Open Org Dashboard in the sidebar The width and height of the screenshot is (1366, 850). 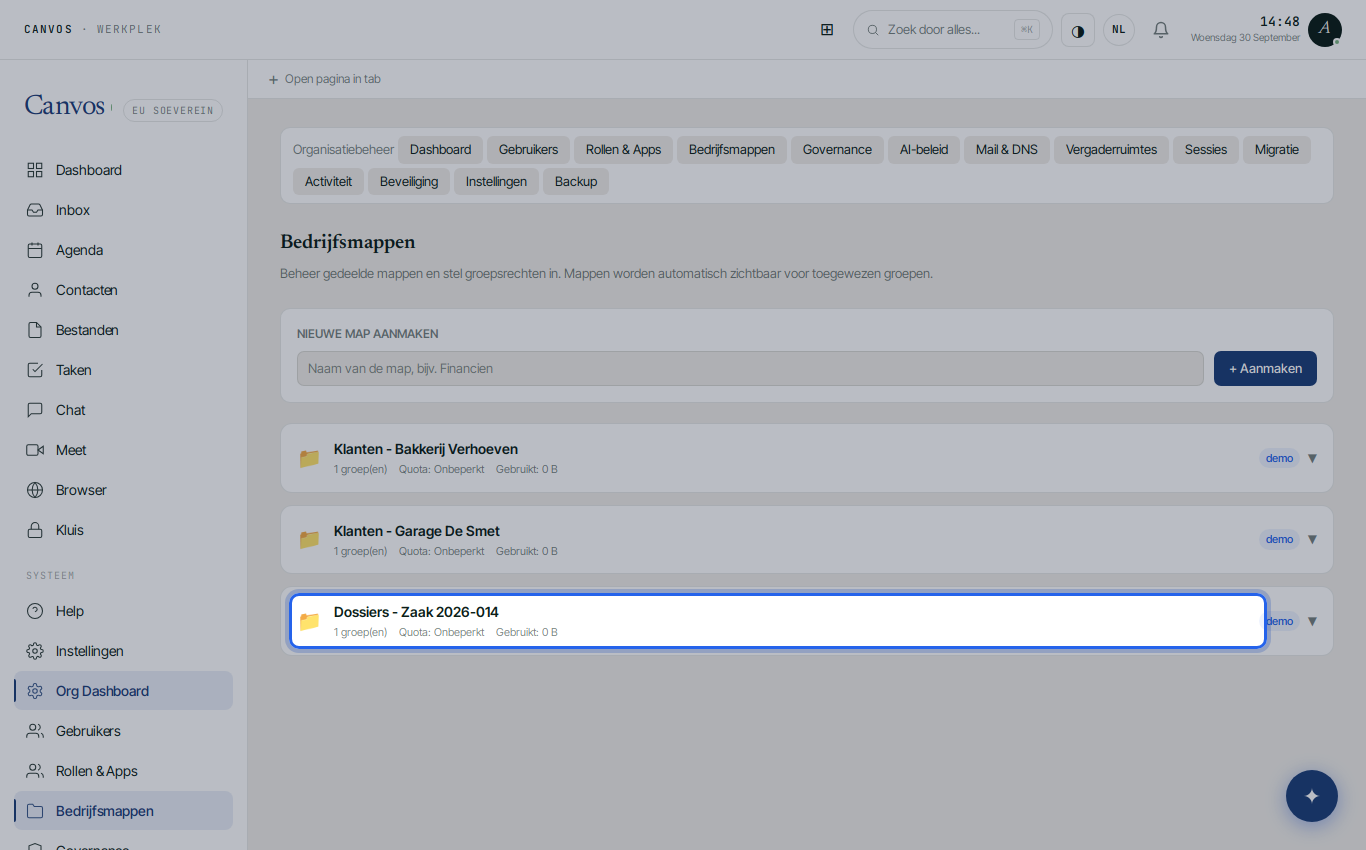pos(124,691)
